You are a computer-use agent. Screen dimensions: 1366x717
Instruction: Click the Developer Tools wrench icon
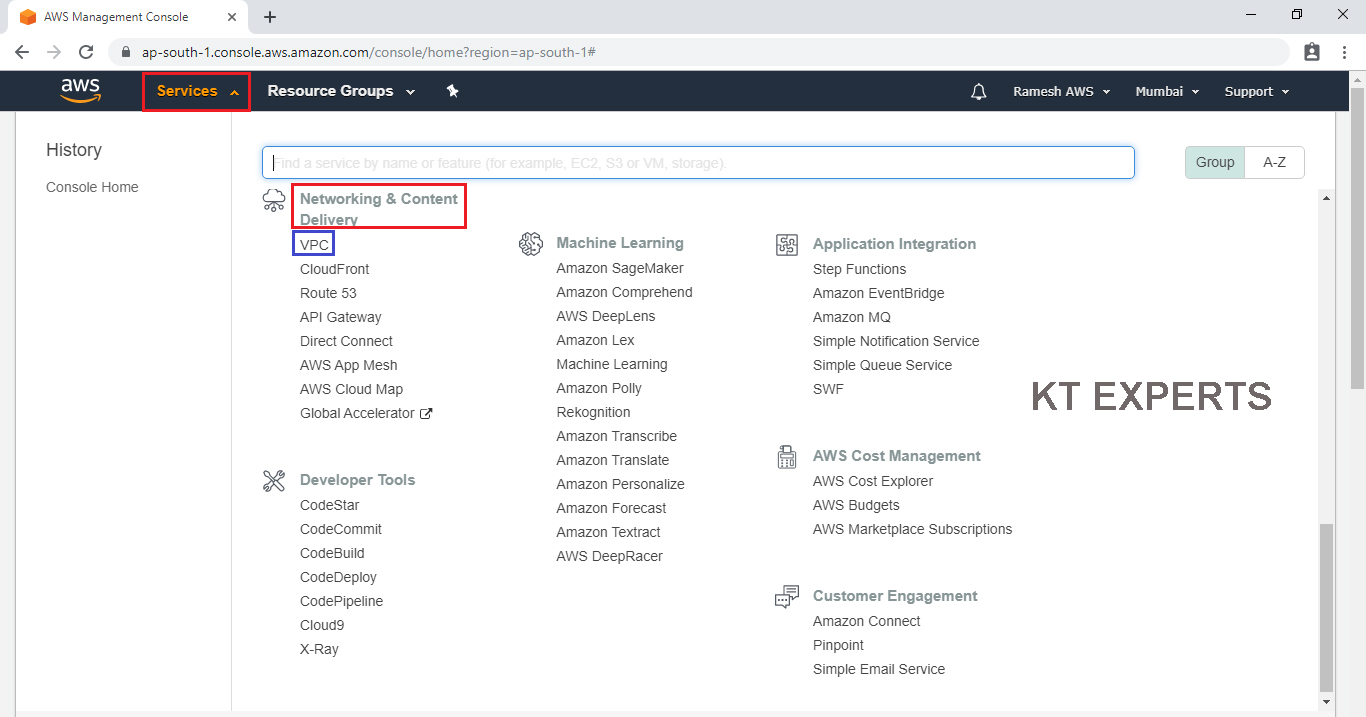click(x=274, y=480)
